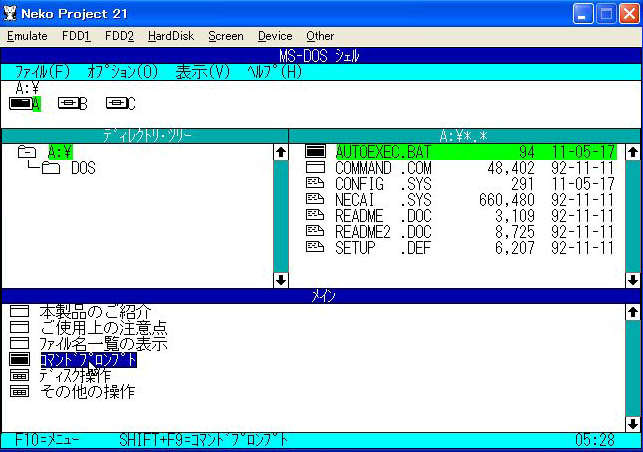
Task: Click icon beside 本製品のご紹介
Action: (x=19, y=311)
